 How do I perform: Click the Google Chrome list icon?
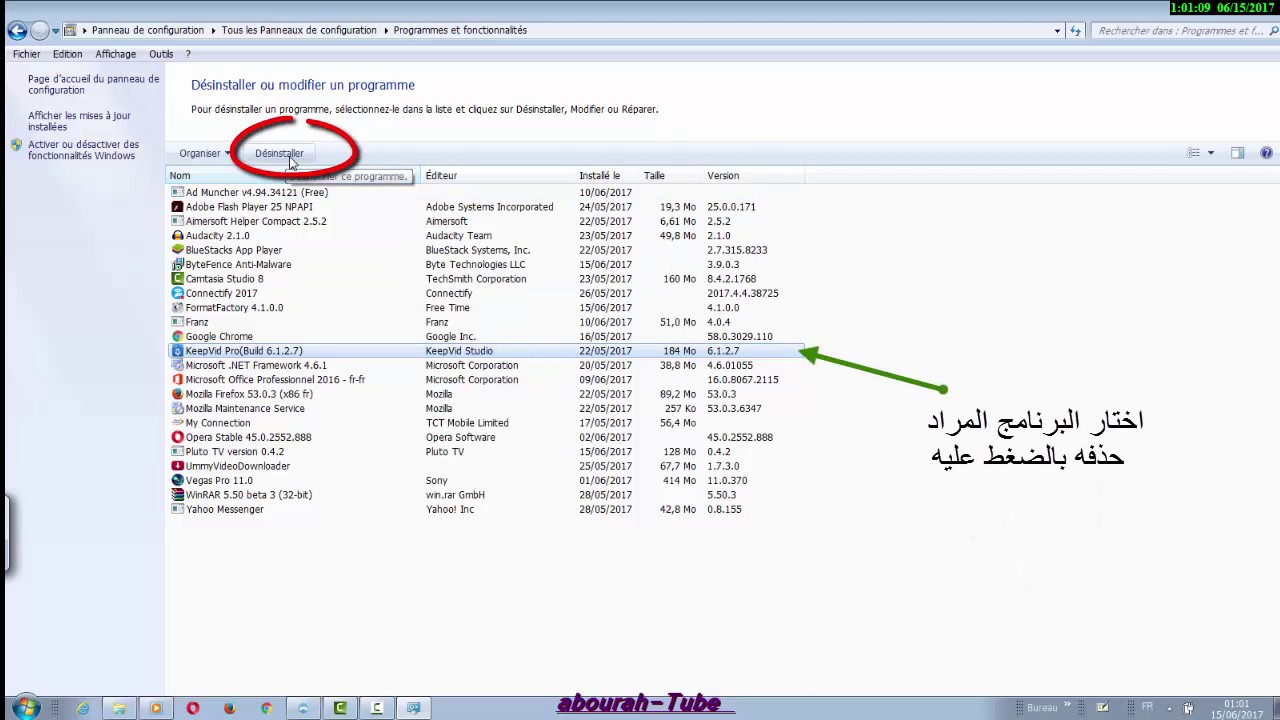tap(177, 337)
